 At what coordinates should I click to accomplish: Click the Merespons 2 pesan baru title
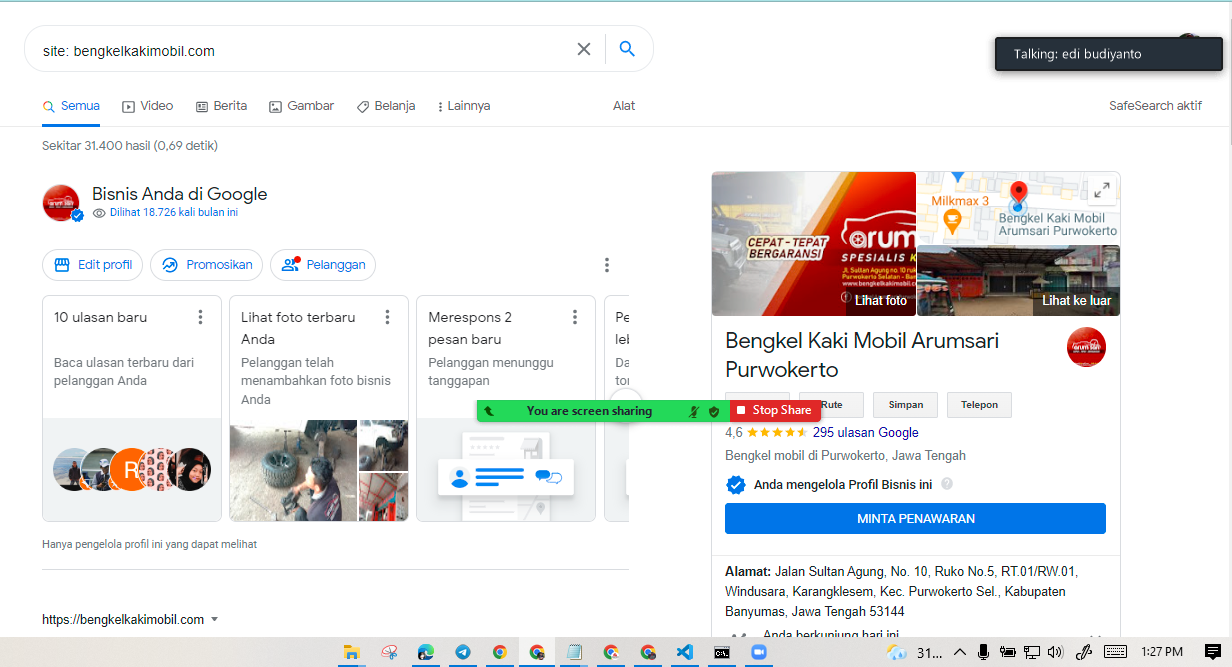470,328
